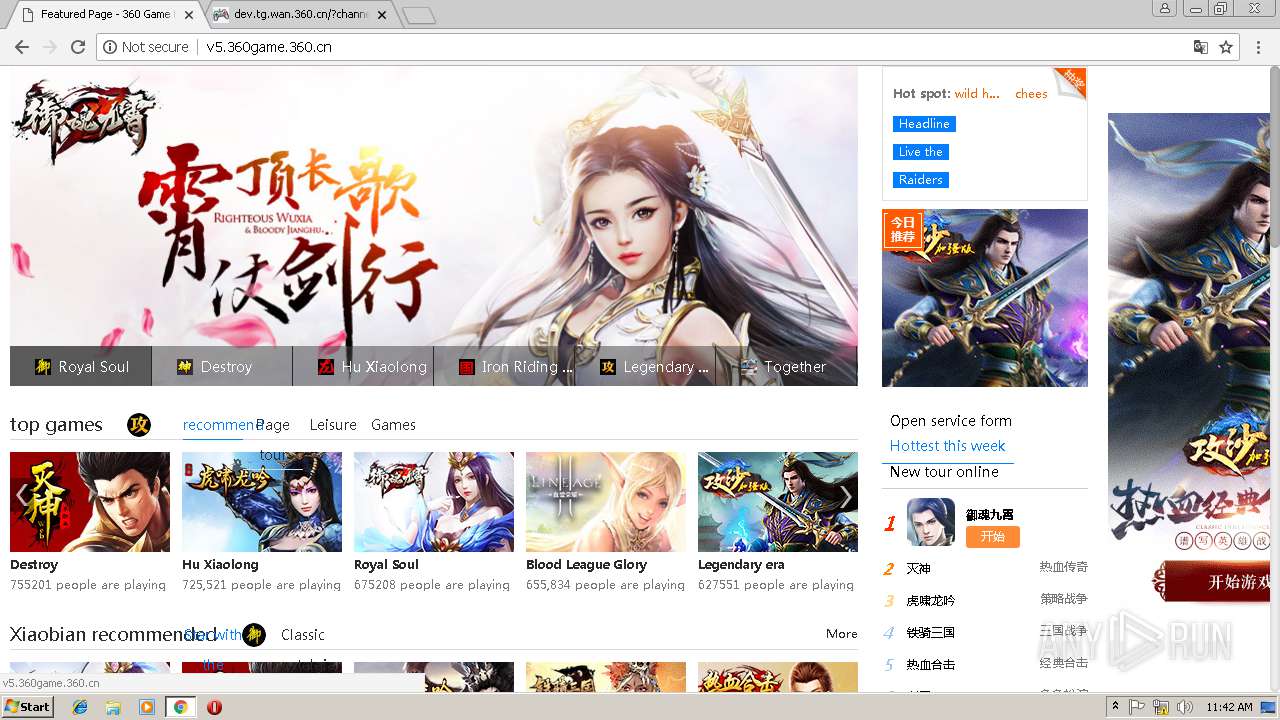The height and width of the screenshot is (720, 1280).
Task: Click the taskbar clock 11:42 AM
Action: 1229,707
